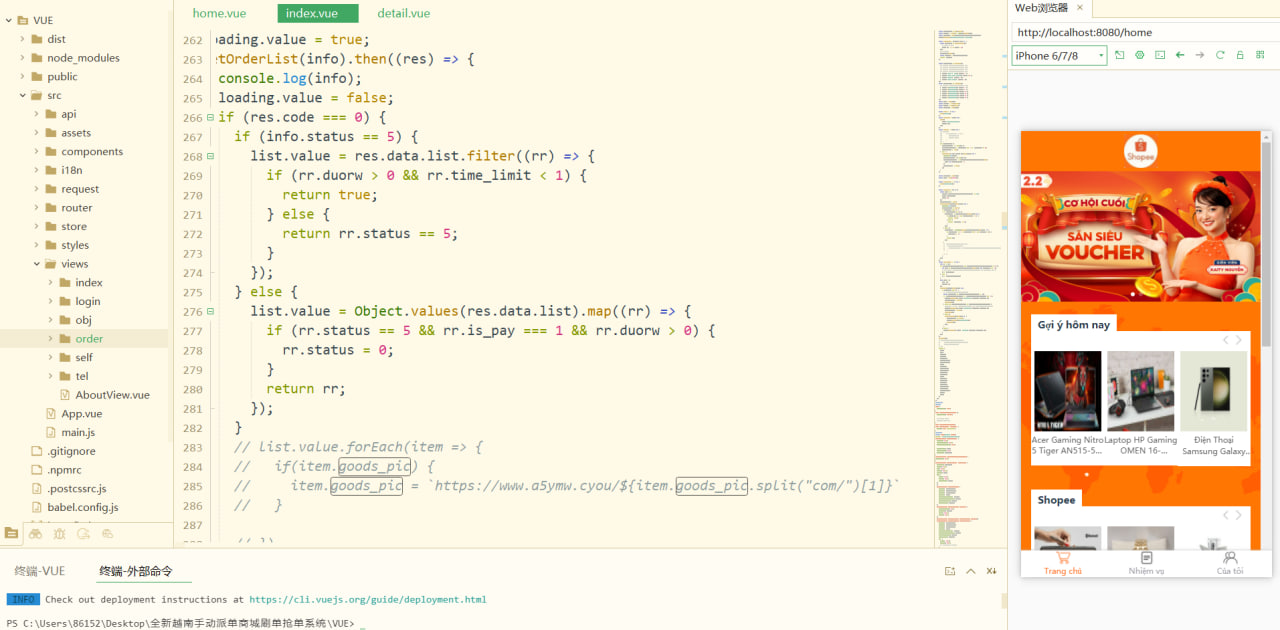1280x630 pixels.
Task: Click the browser refresh icon
Action: tap(1220, 56)
